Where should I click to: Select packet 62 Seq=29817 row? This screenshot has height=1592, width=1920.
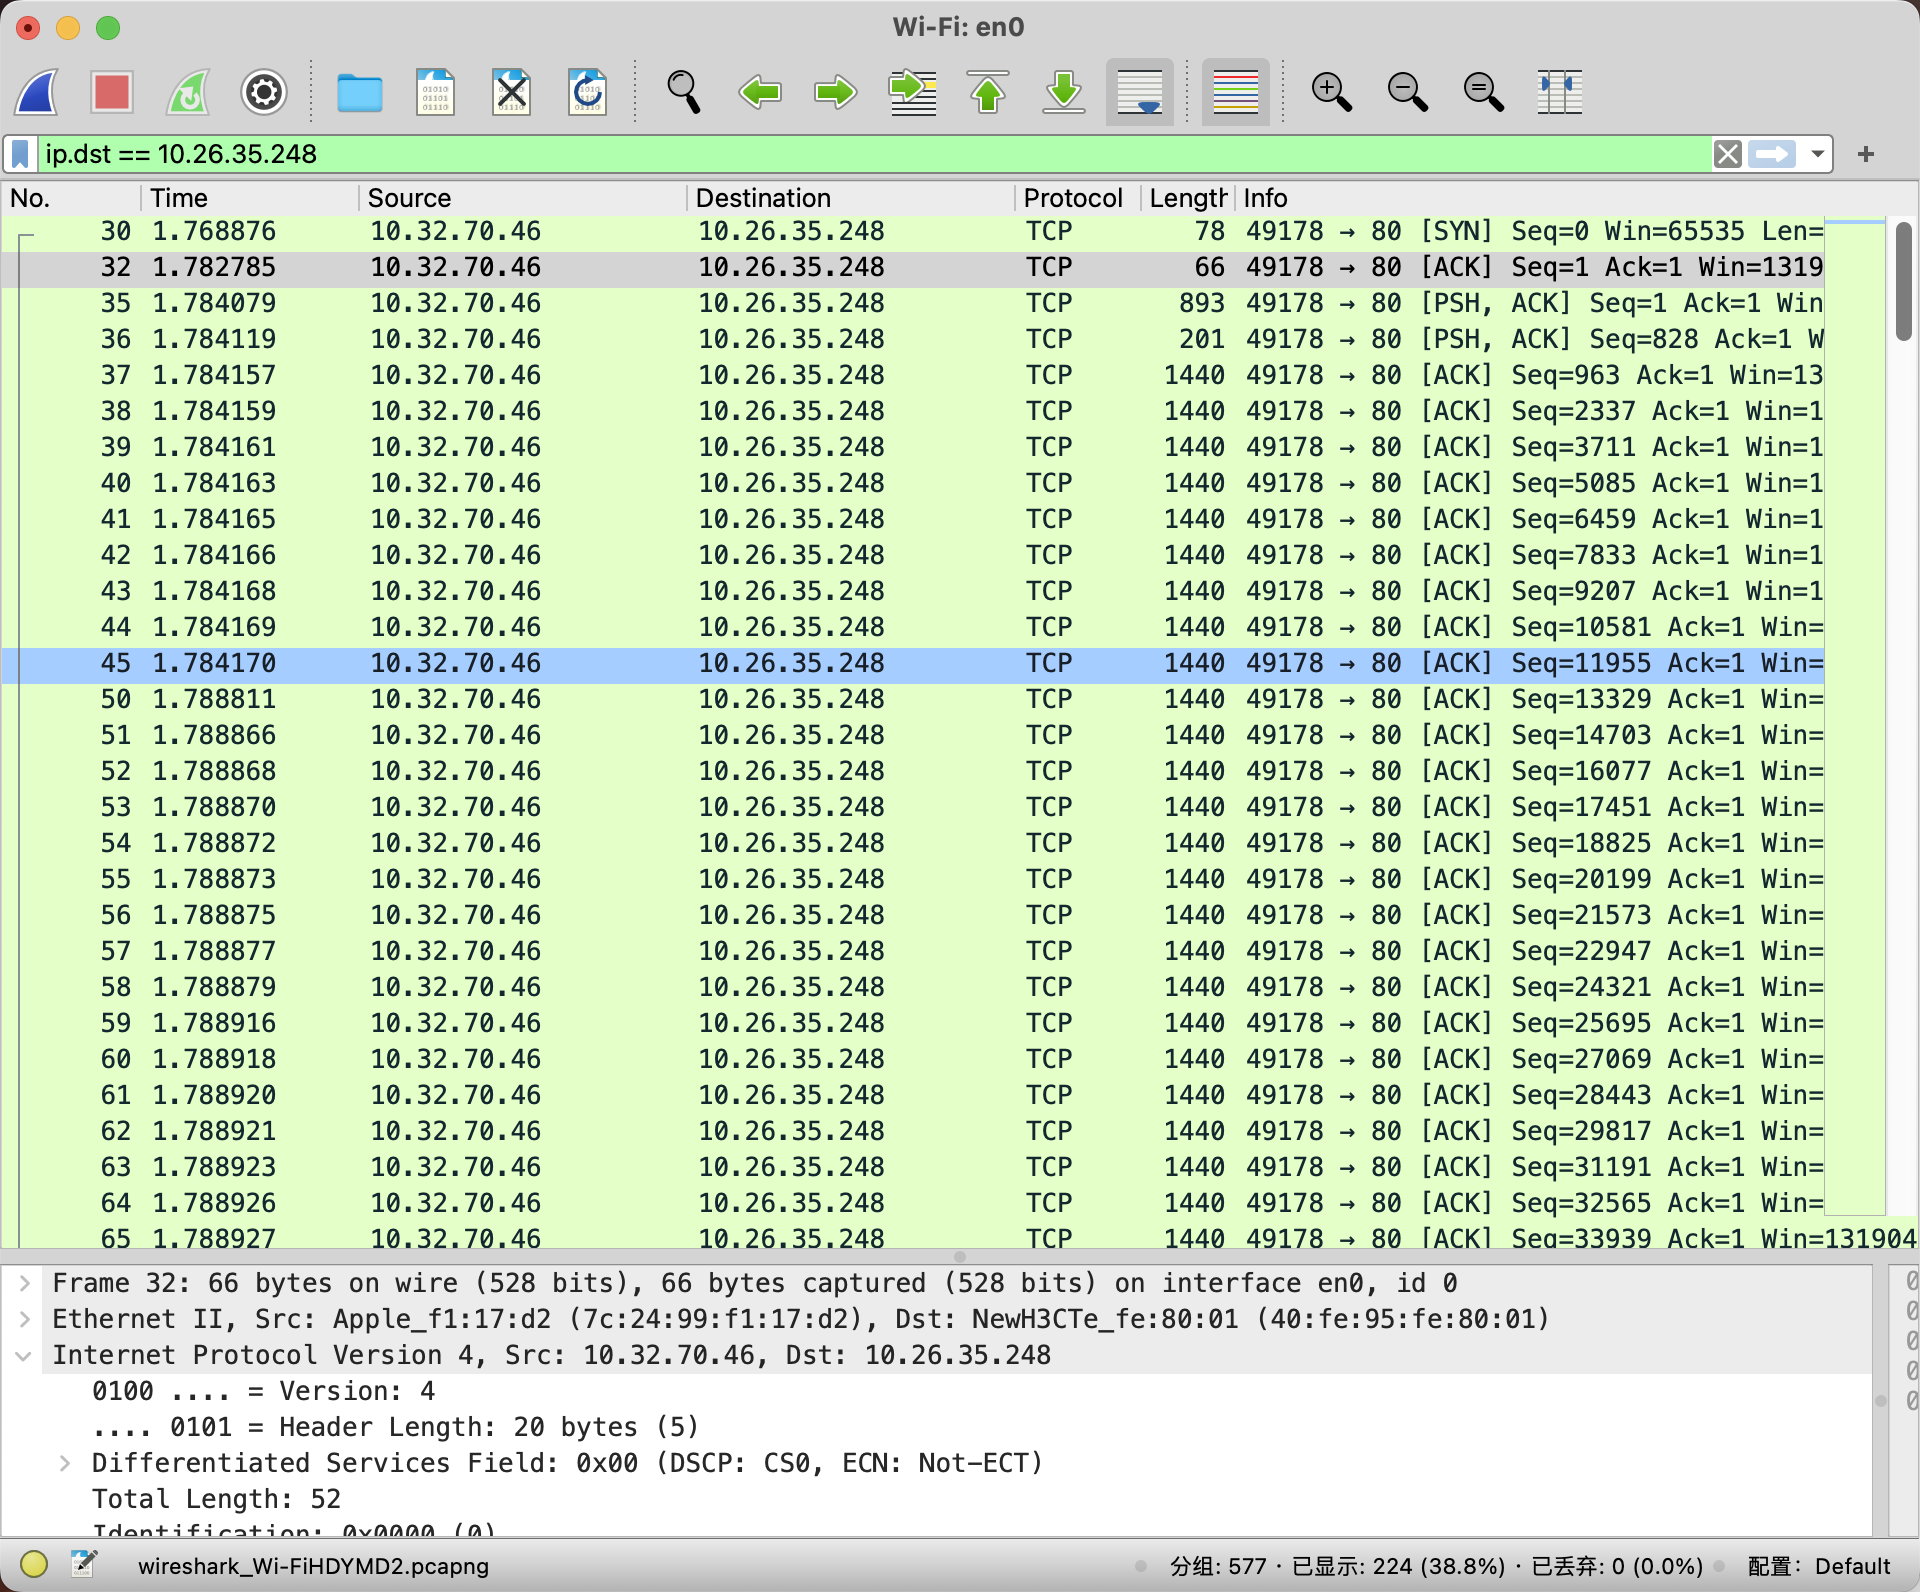[x=912, y=1131]
